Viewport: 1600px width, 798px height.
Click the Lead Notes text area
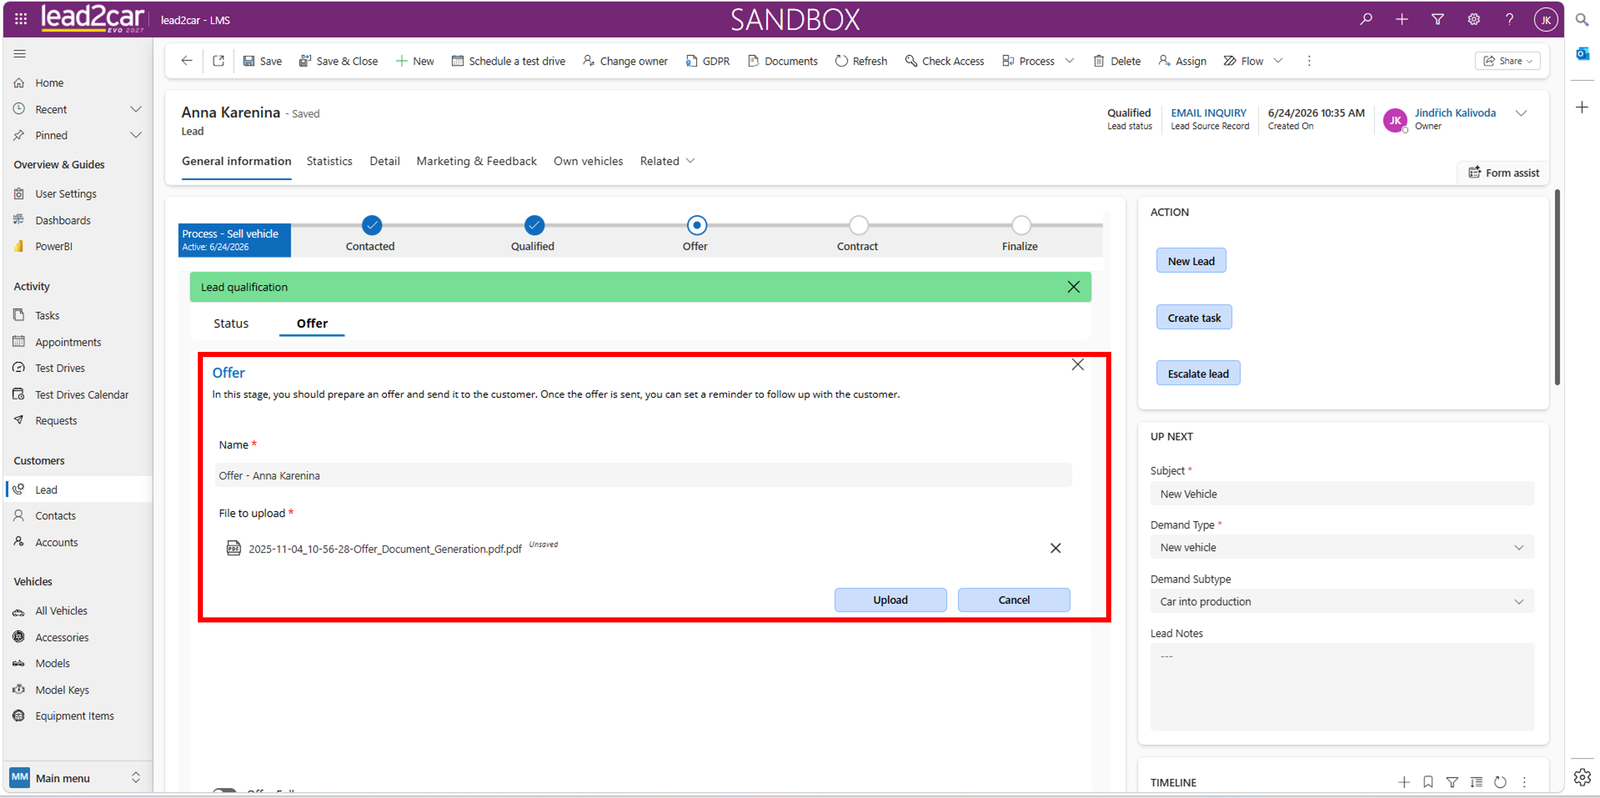[x=1342, y=686]
